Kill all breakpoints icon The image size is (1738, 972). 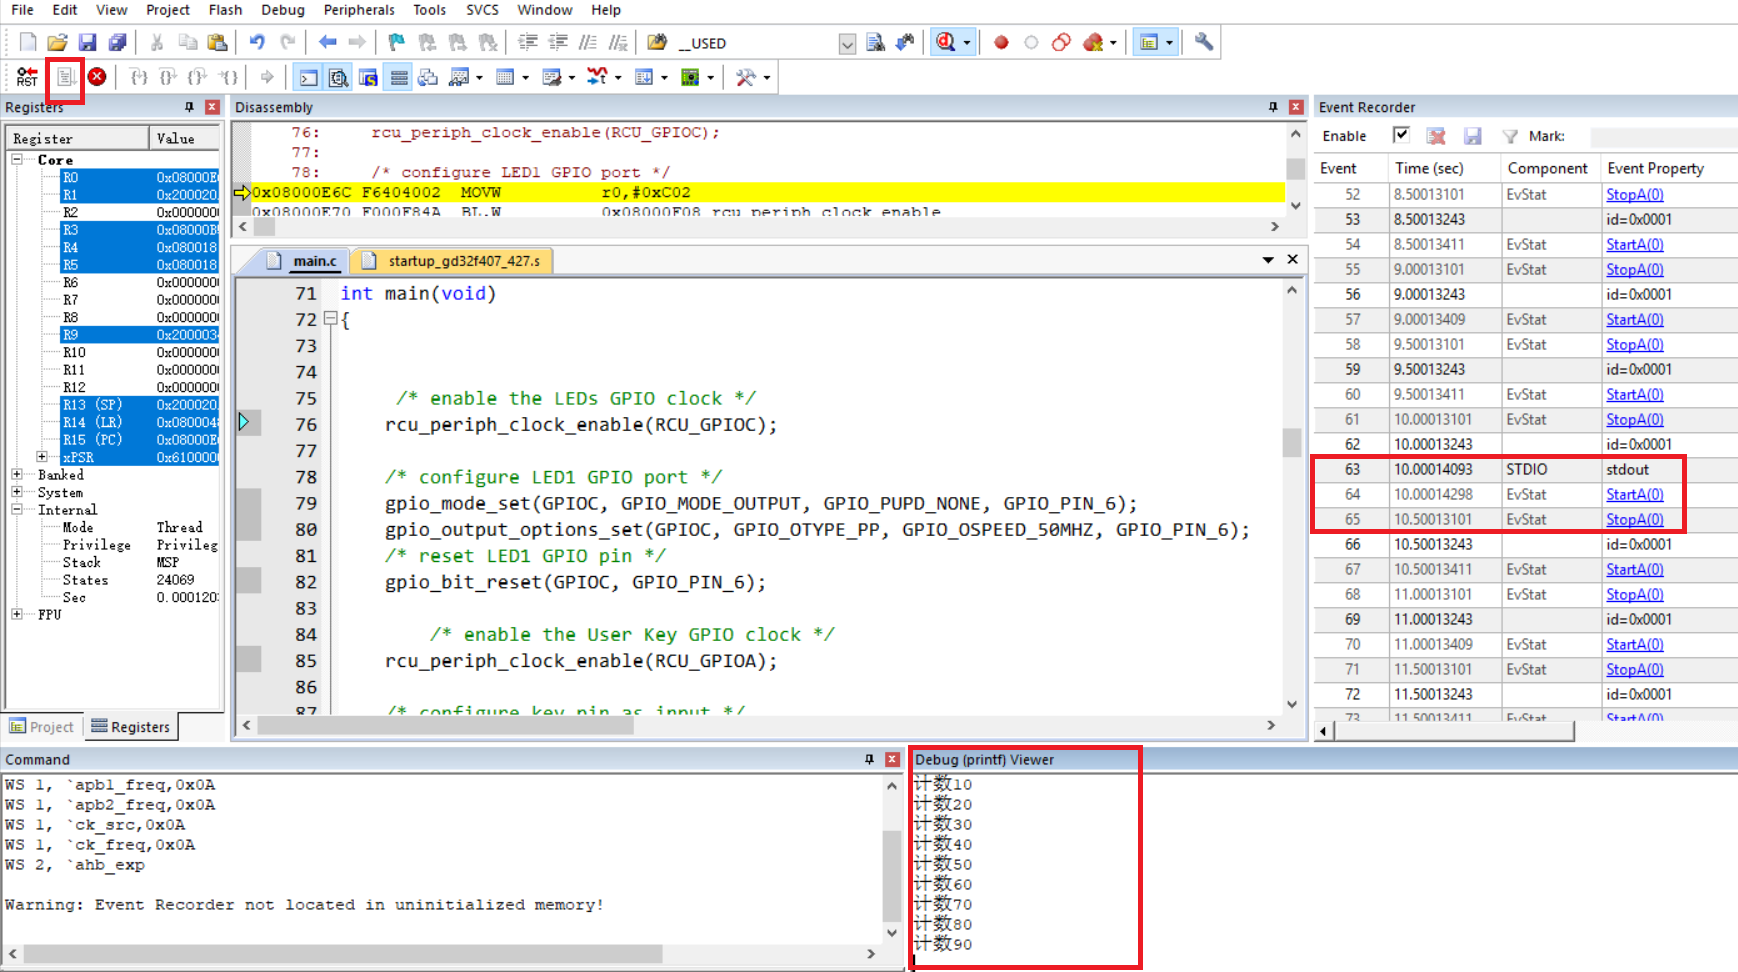tap(1093, 42)
